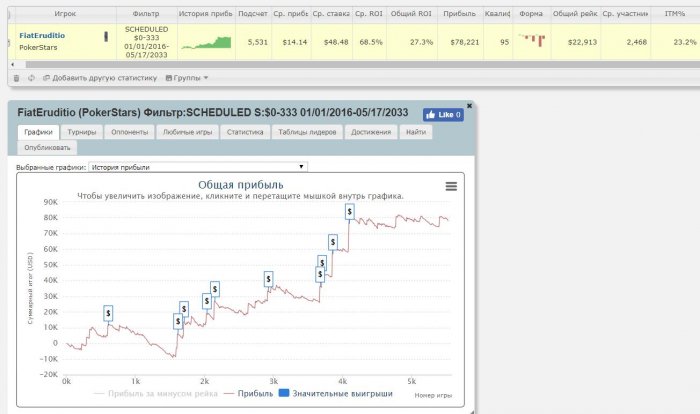Click the refresh icon under the table
This screenshot has height=414, width=700.
coord(31,78)
